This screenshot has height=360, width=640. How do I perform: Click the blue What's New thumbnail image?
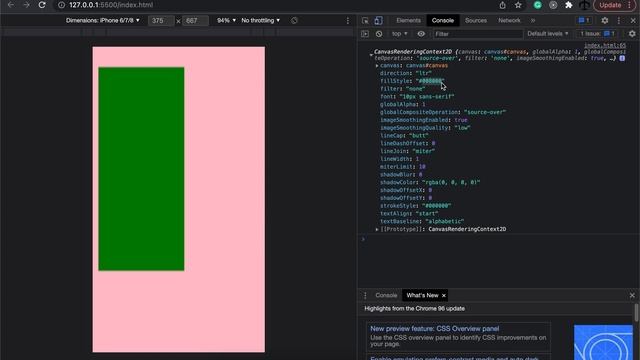point(603,342)
